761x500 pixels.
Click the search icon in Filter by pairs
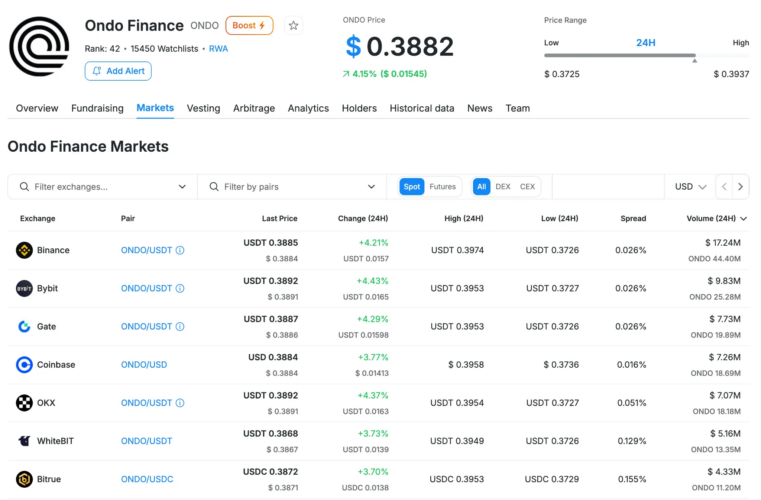(x=214, y=186)
